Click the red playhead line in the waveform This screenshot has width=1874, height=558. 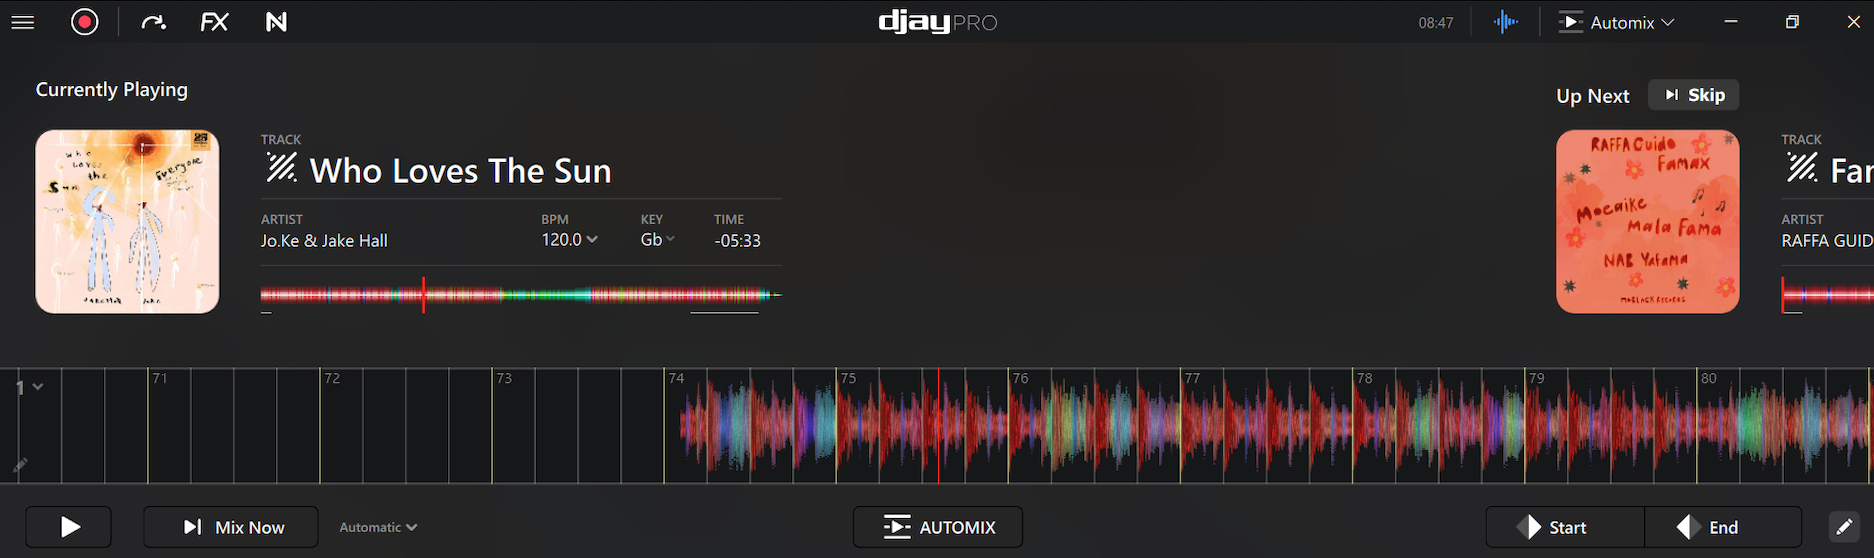tap(938, 426)
